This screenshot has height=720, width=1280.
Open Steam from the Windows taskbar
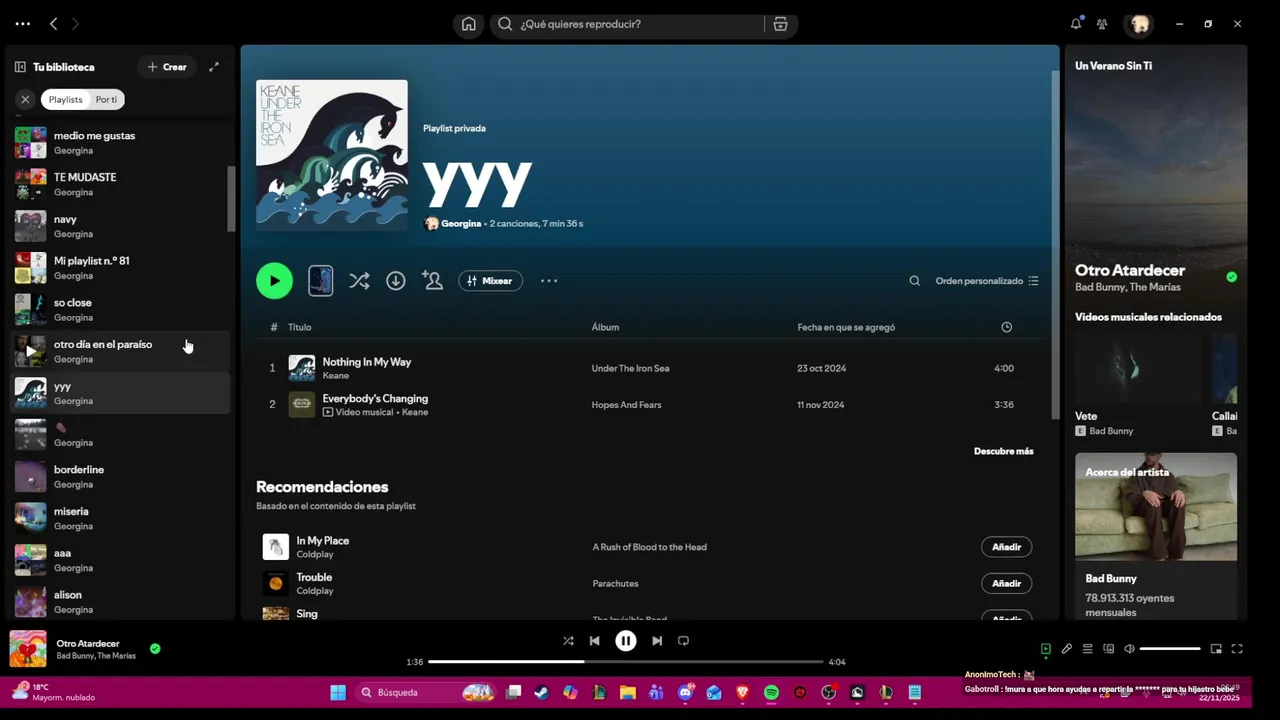541,692
